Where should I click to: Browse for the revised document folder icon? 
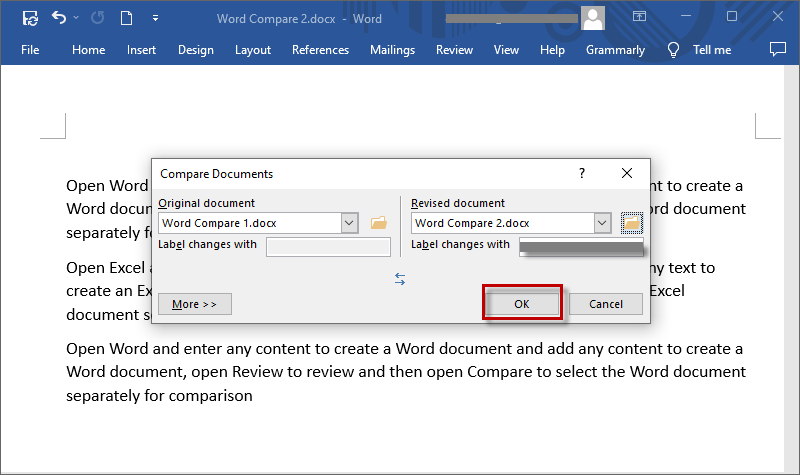coord(632,223)
